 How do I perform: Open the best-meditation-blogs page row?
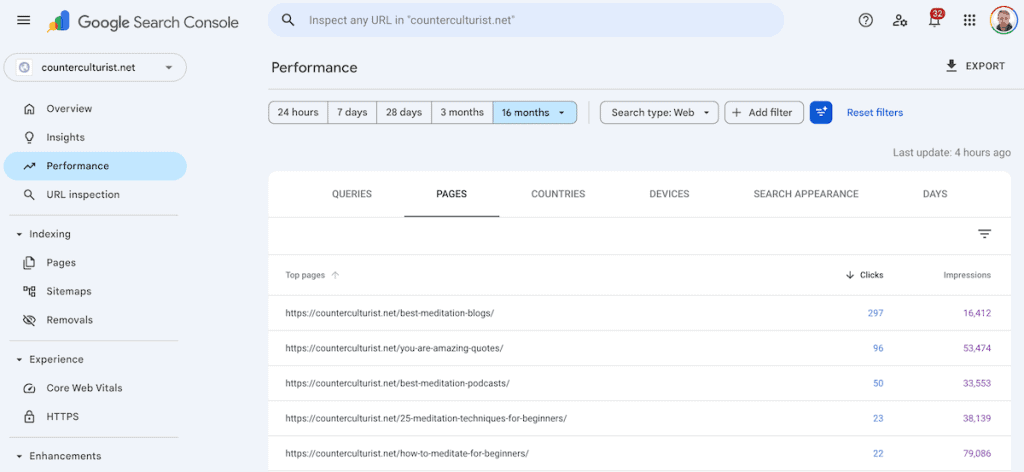(639, 313)
